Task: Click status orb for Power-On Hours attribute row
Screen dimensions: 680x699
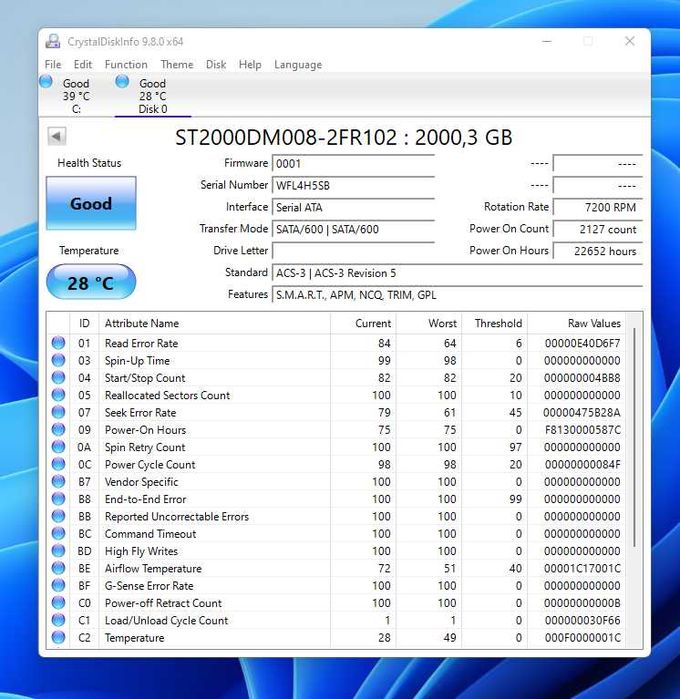Action: [x=58, y=430]
